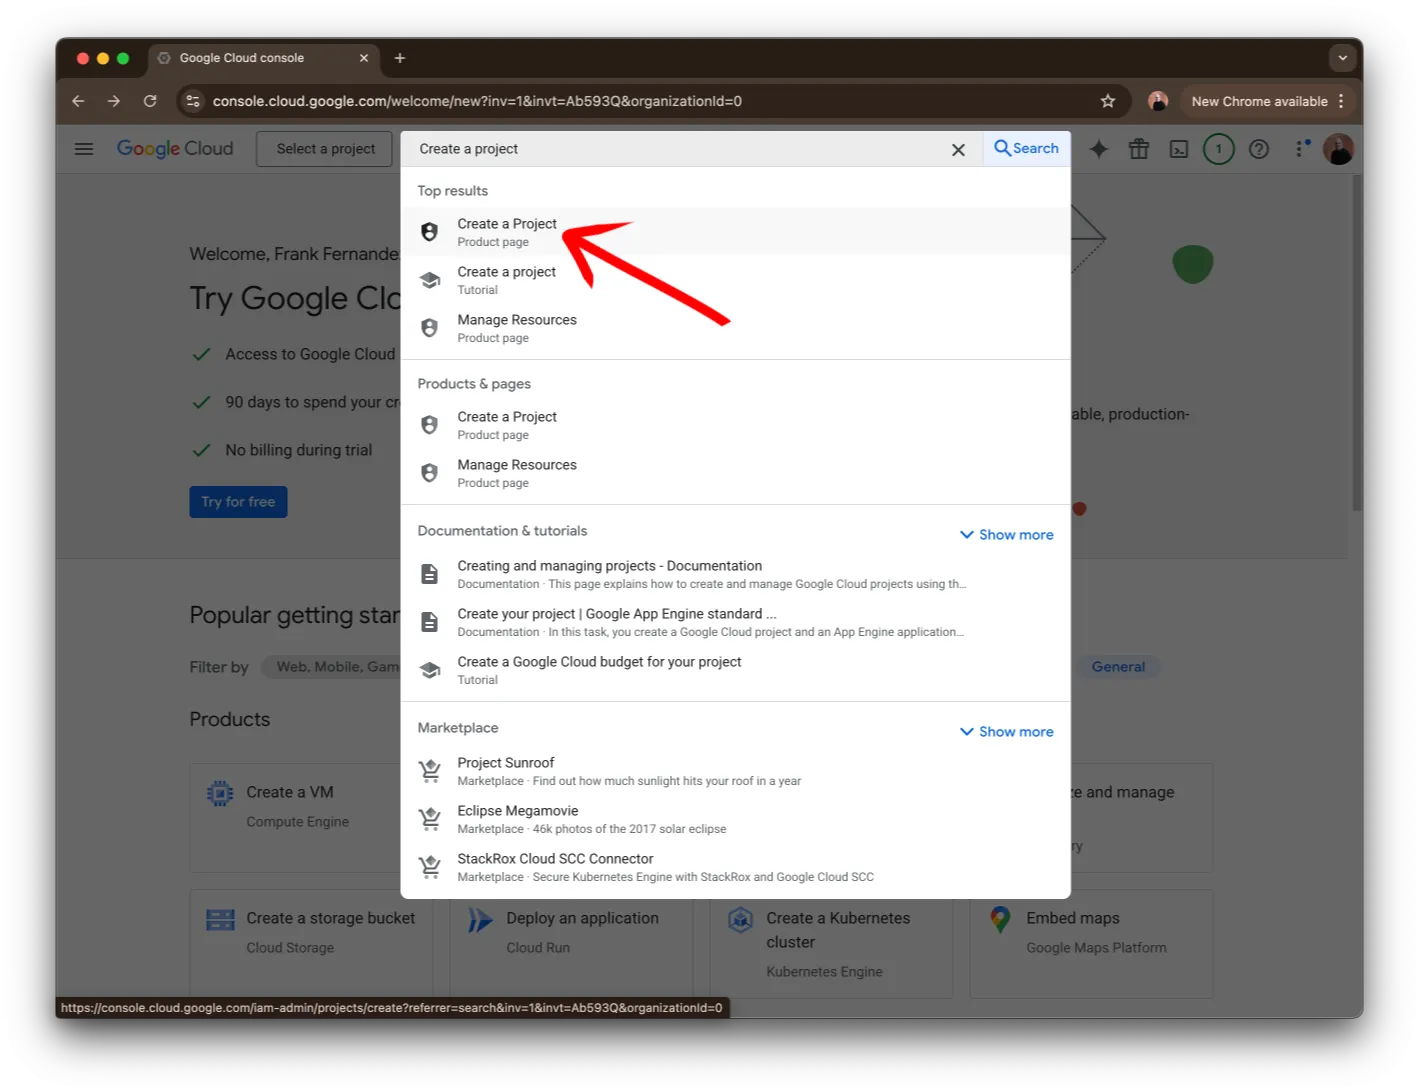Click the graduation cap icon beside budget tutorial
Viewport: 1419px width, 1092px height.
point(430,670)
